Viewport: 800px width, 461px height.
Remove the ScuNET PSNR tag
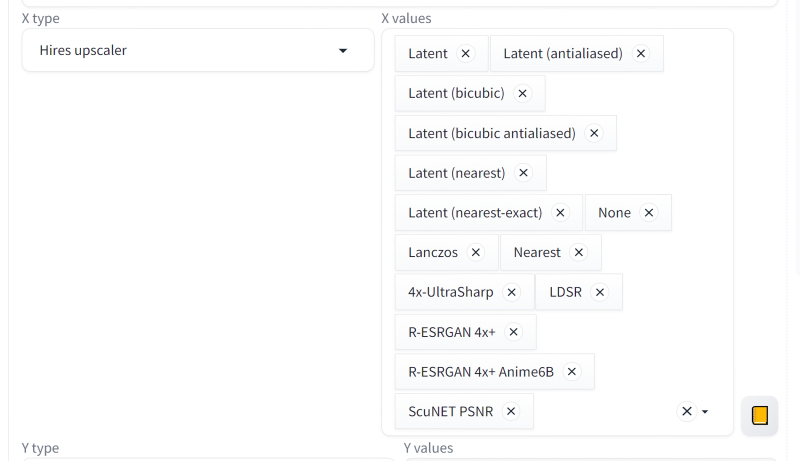[x=511, y=411]
